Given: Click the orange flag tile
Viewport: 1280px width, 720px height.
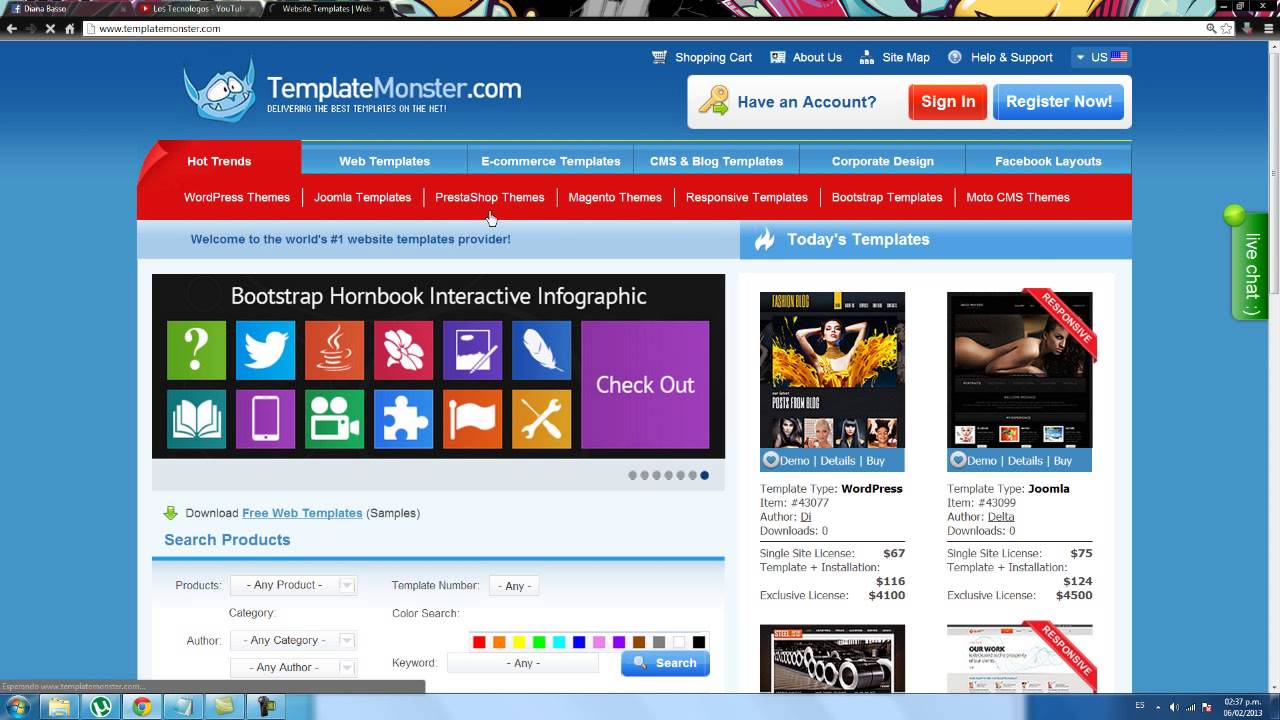Looking at the screenshot, I should point(472,419).
